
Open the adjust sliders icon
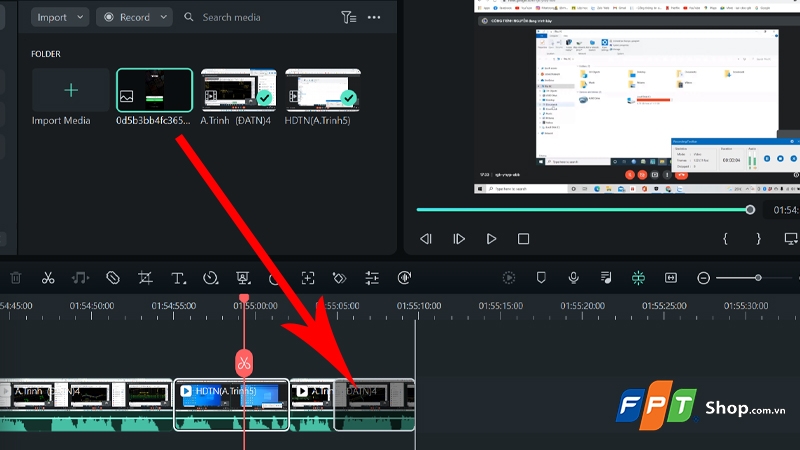372,278
